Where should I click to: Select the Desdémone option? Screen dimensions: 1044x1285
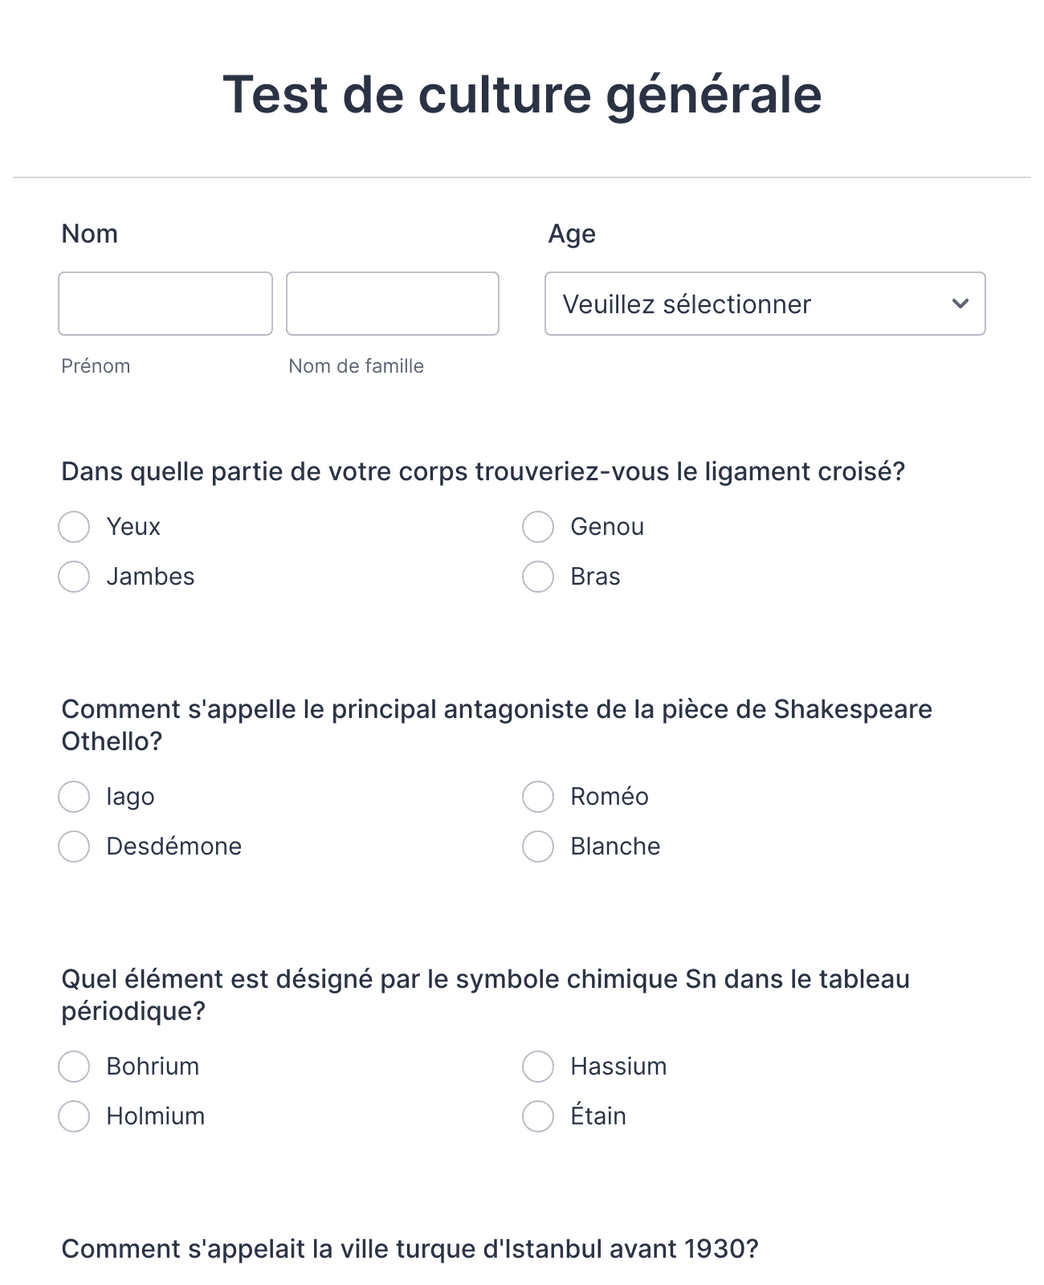[x=73, y=846]
